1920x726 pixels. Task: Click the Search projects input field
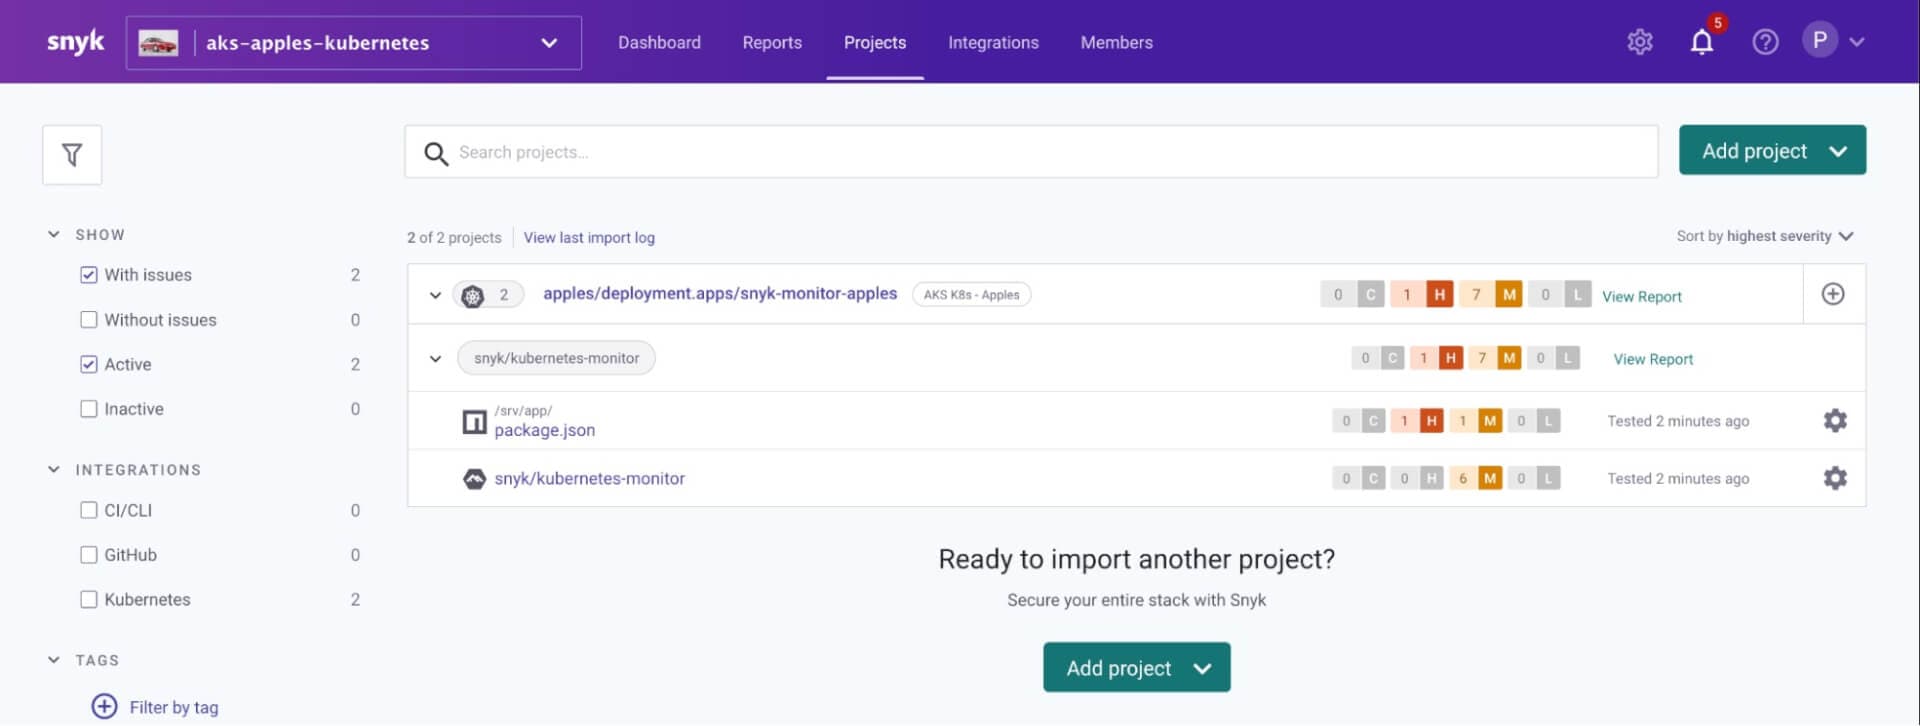pyautogui.click(x=1031, y=152)
